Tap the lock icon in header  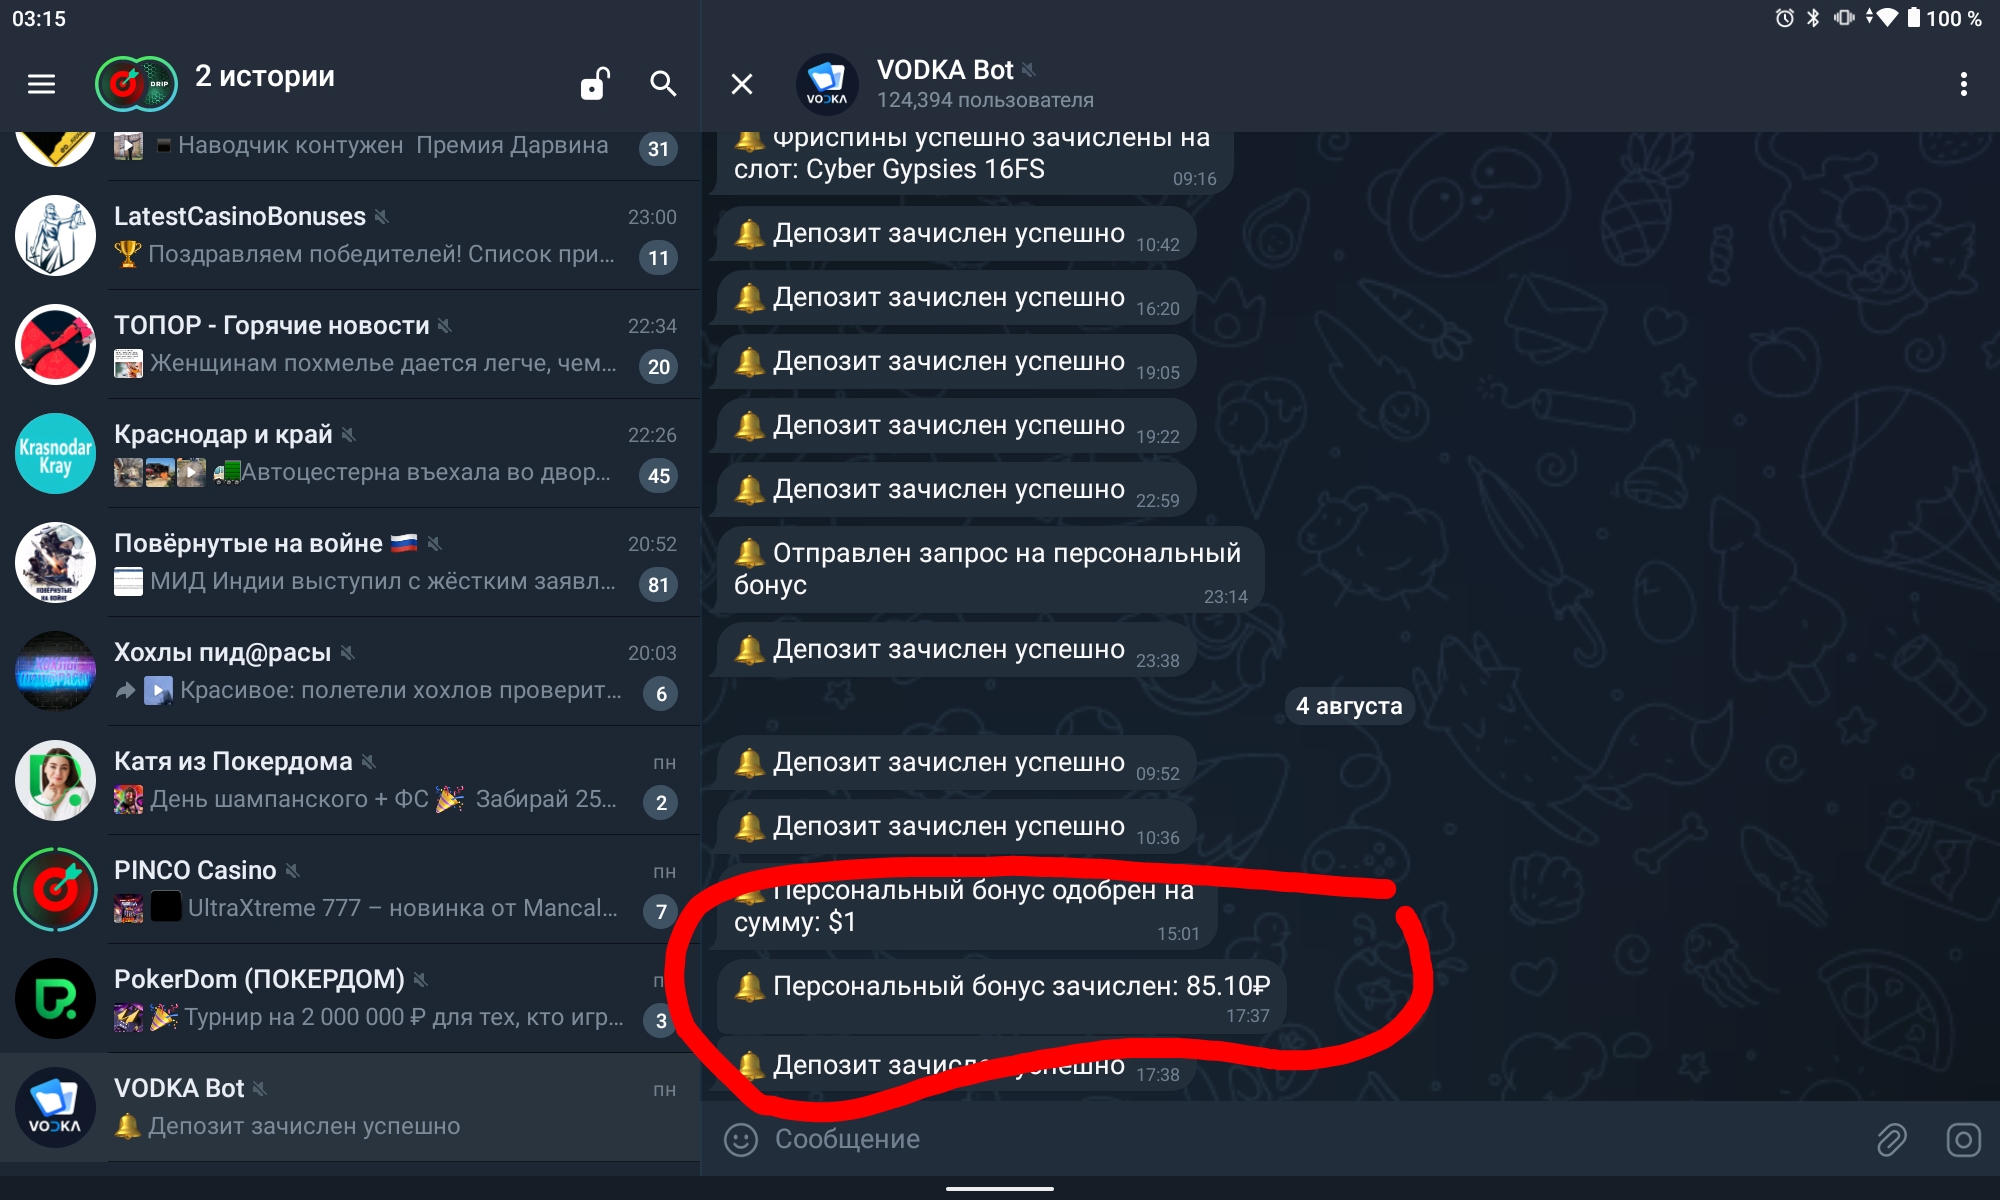point(594,84)
